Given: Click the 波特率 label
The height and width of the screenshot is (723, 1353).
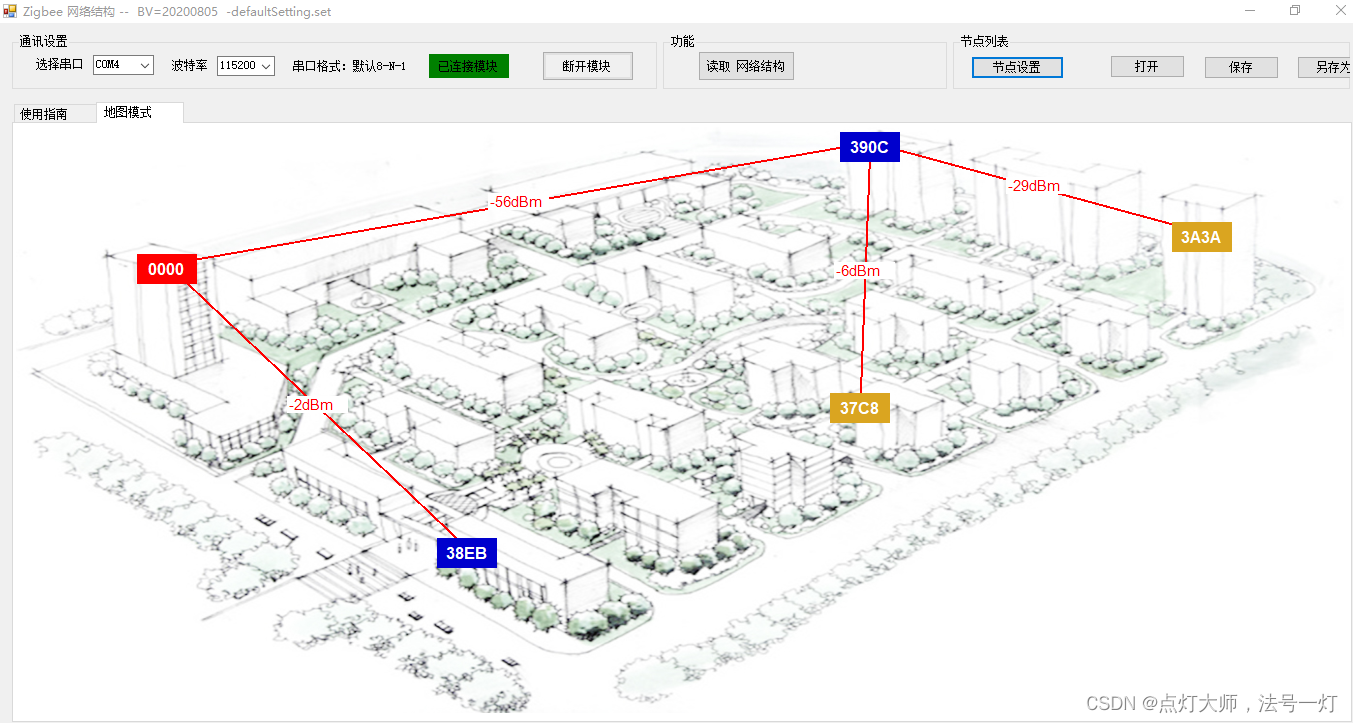Looking at the screenshot, I should 189,65.
